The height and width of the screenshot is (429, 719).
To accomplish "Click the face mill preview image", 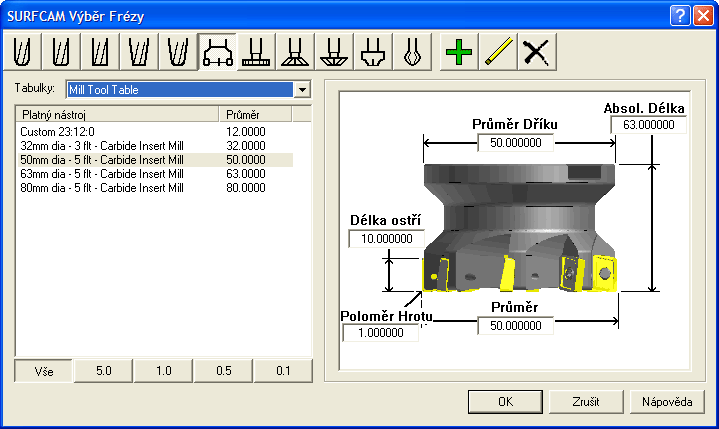I will click(519, 228).
